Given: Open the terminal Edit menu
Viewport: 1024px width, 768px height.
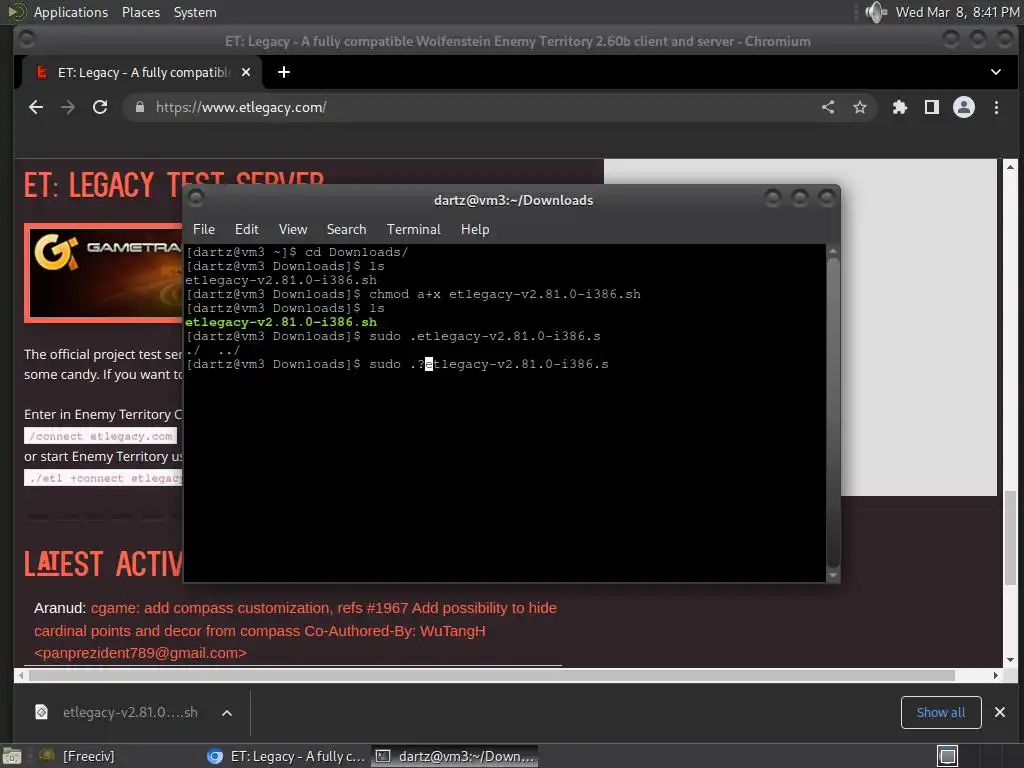Looking at the screenshot, I should click(247, 229).
